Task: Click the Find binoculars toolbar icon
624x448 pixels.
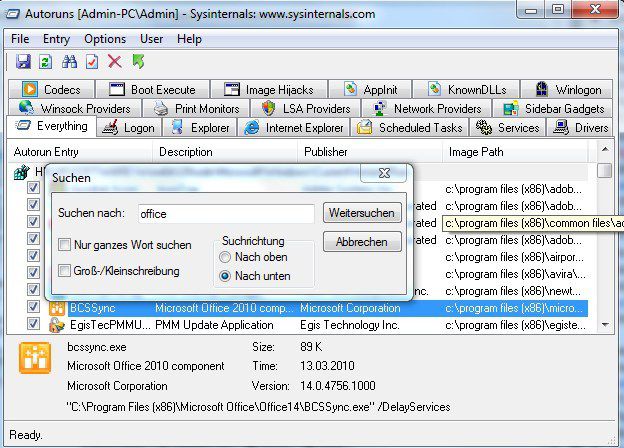Action: (x=69, y=62)
